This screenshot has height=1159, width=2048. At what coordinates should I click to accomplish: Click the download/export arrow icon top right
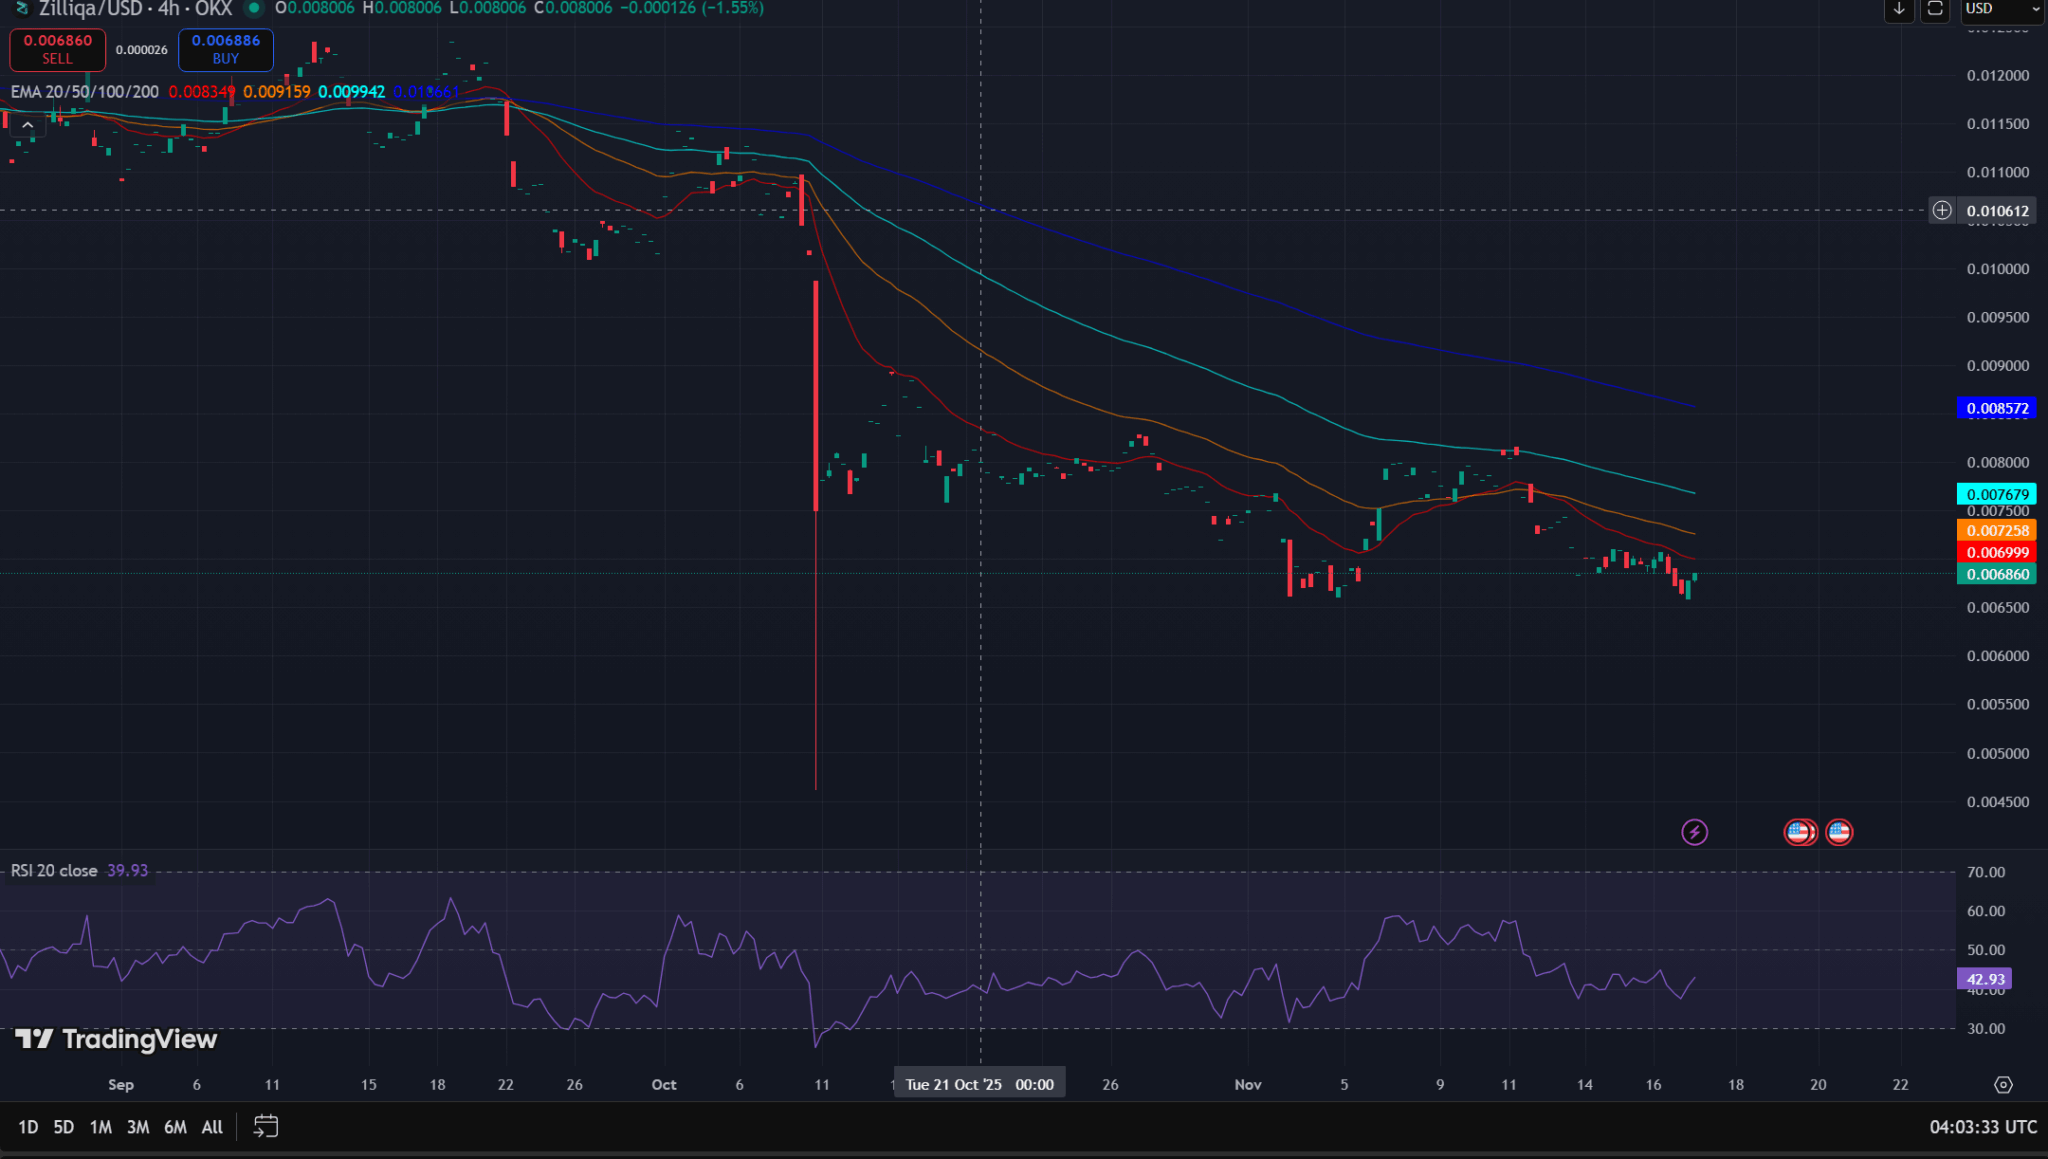[1898, 10]
